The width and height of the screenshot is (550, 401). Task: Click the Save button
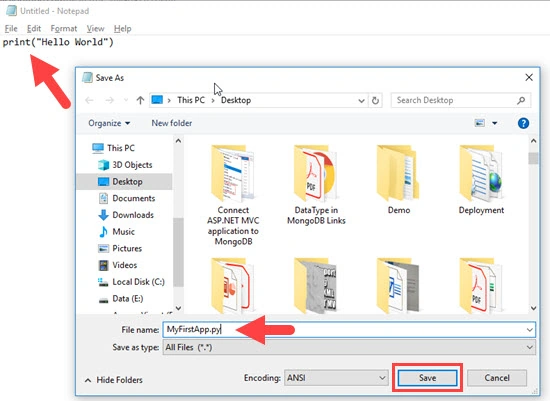tap(427, 378)
